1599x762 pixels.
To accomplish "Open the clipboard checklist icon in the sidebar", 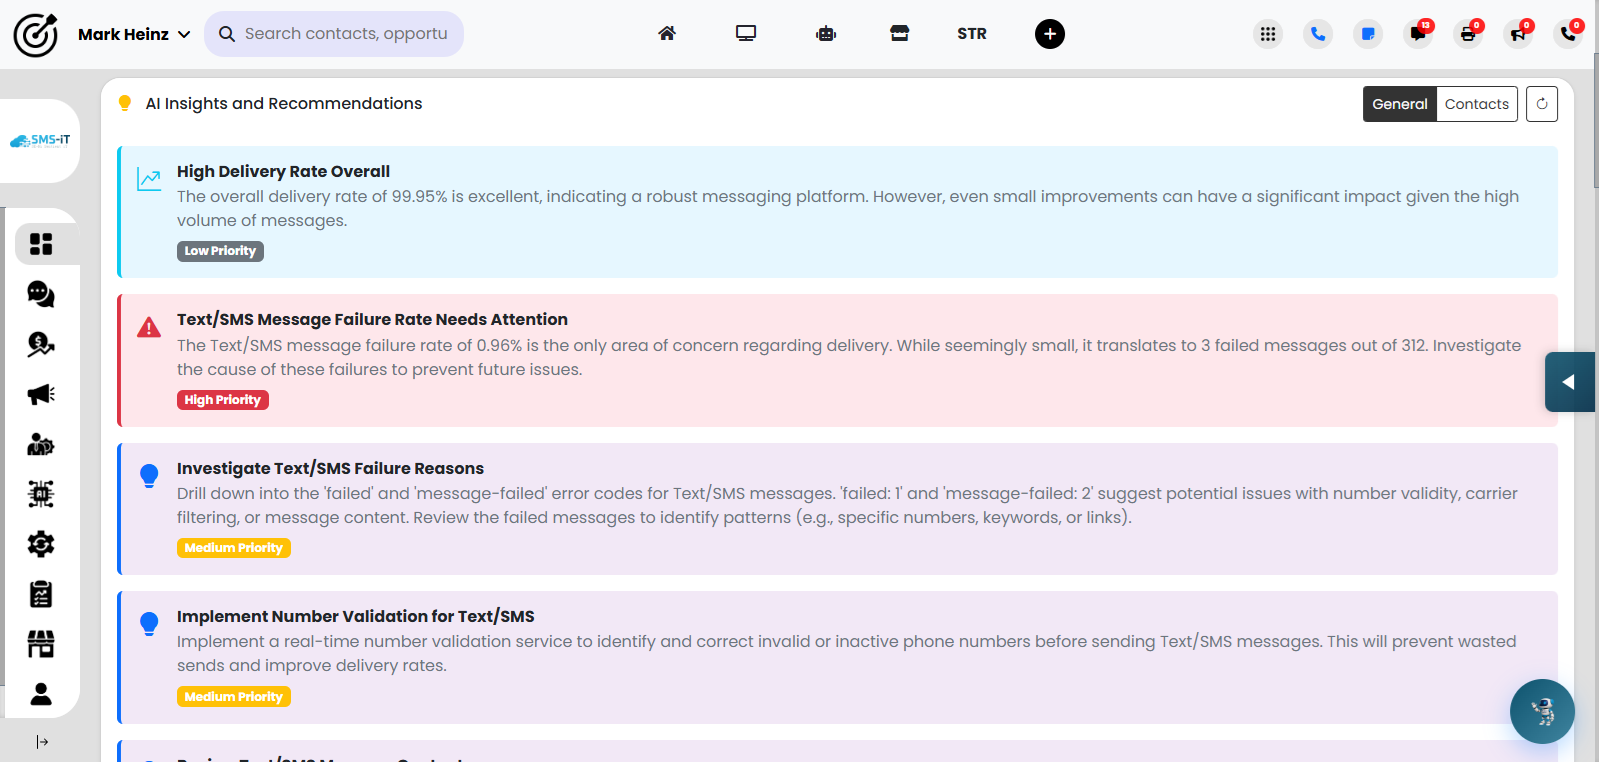I will pos(41,594).
